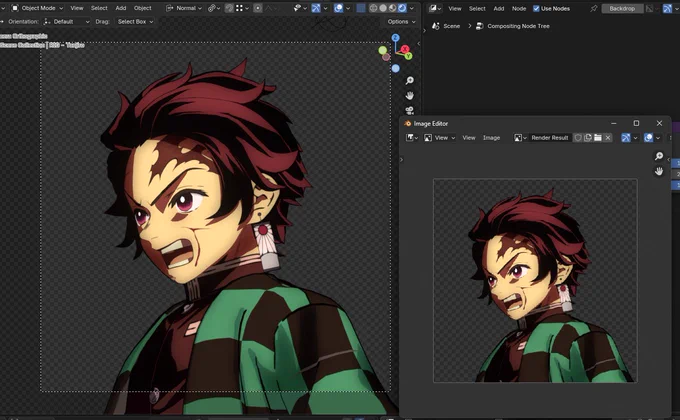Expand the 3D viewport sidebar arrow
Viewport: 680px width, 420px height.
click(x=418, y=43)
